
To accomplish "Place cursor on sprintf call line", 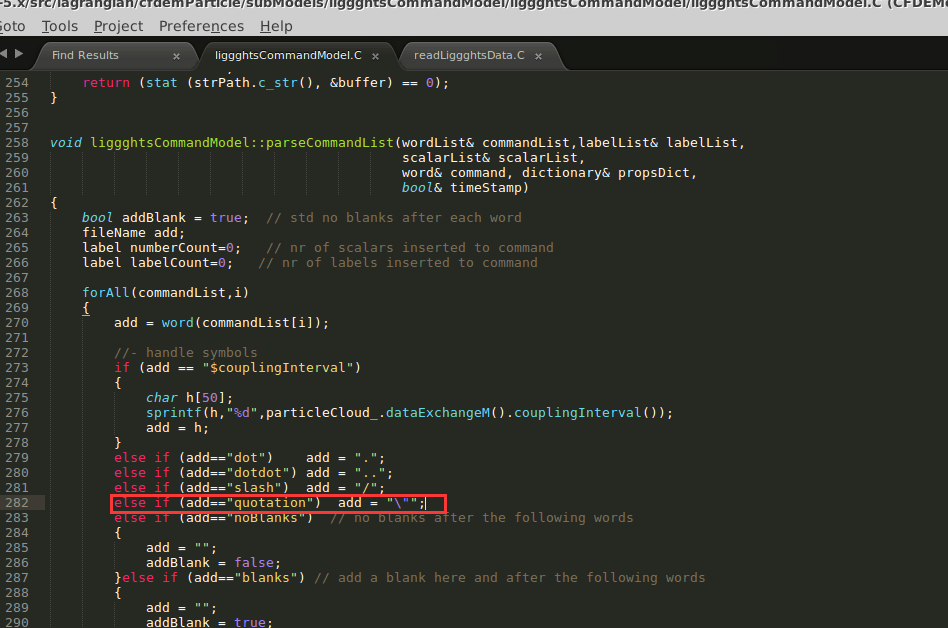I will click(409, 413).
